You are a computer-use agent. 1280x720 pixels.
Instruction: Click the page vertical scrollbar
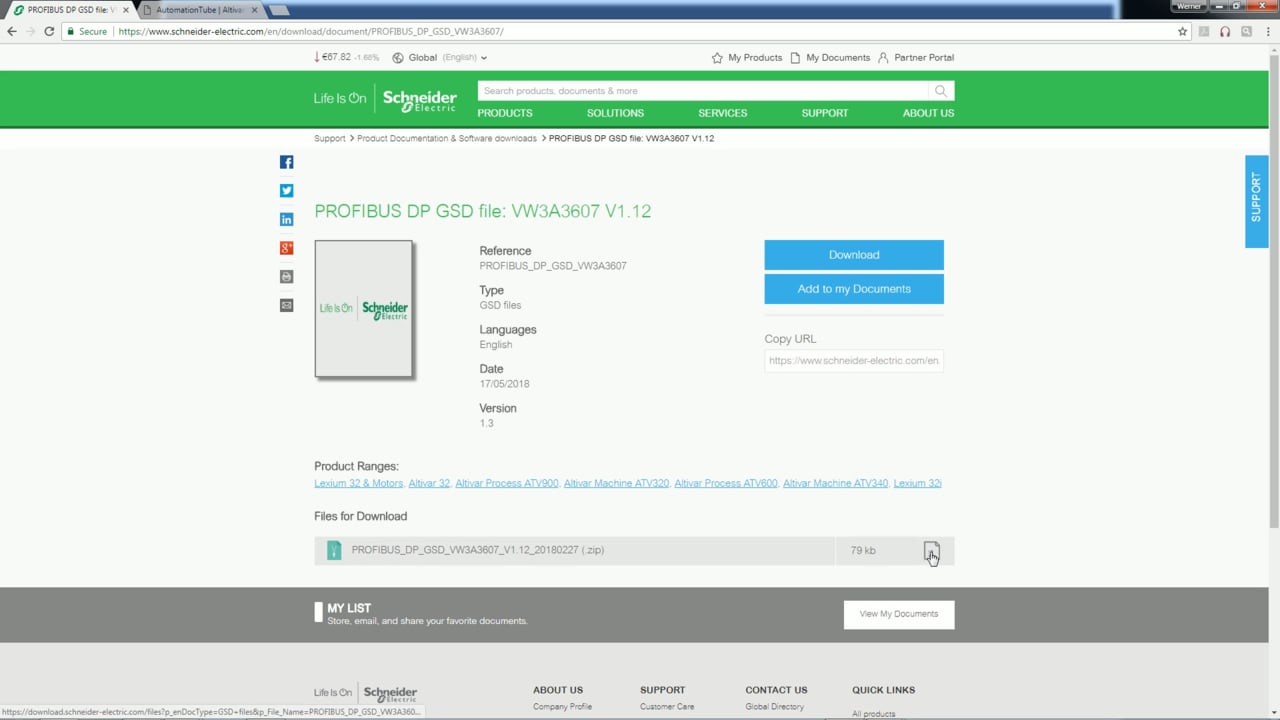(1274, 290)
